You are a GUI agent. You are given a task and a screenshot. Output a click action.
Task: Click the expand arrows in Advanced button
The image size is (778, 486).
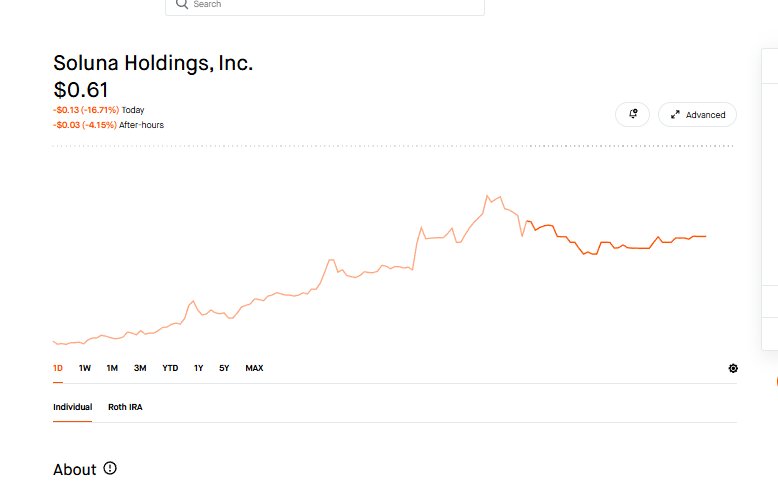pos(675,115)
